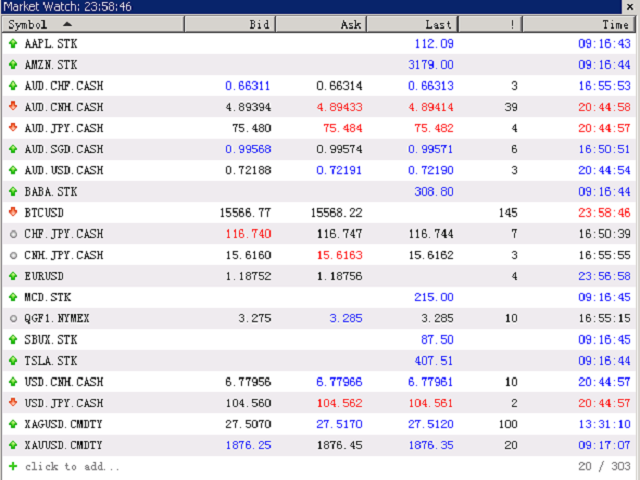
Task: Click the exclamation mark column header
Action: pos(490,24)
